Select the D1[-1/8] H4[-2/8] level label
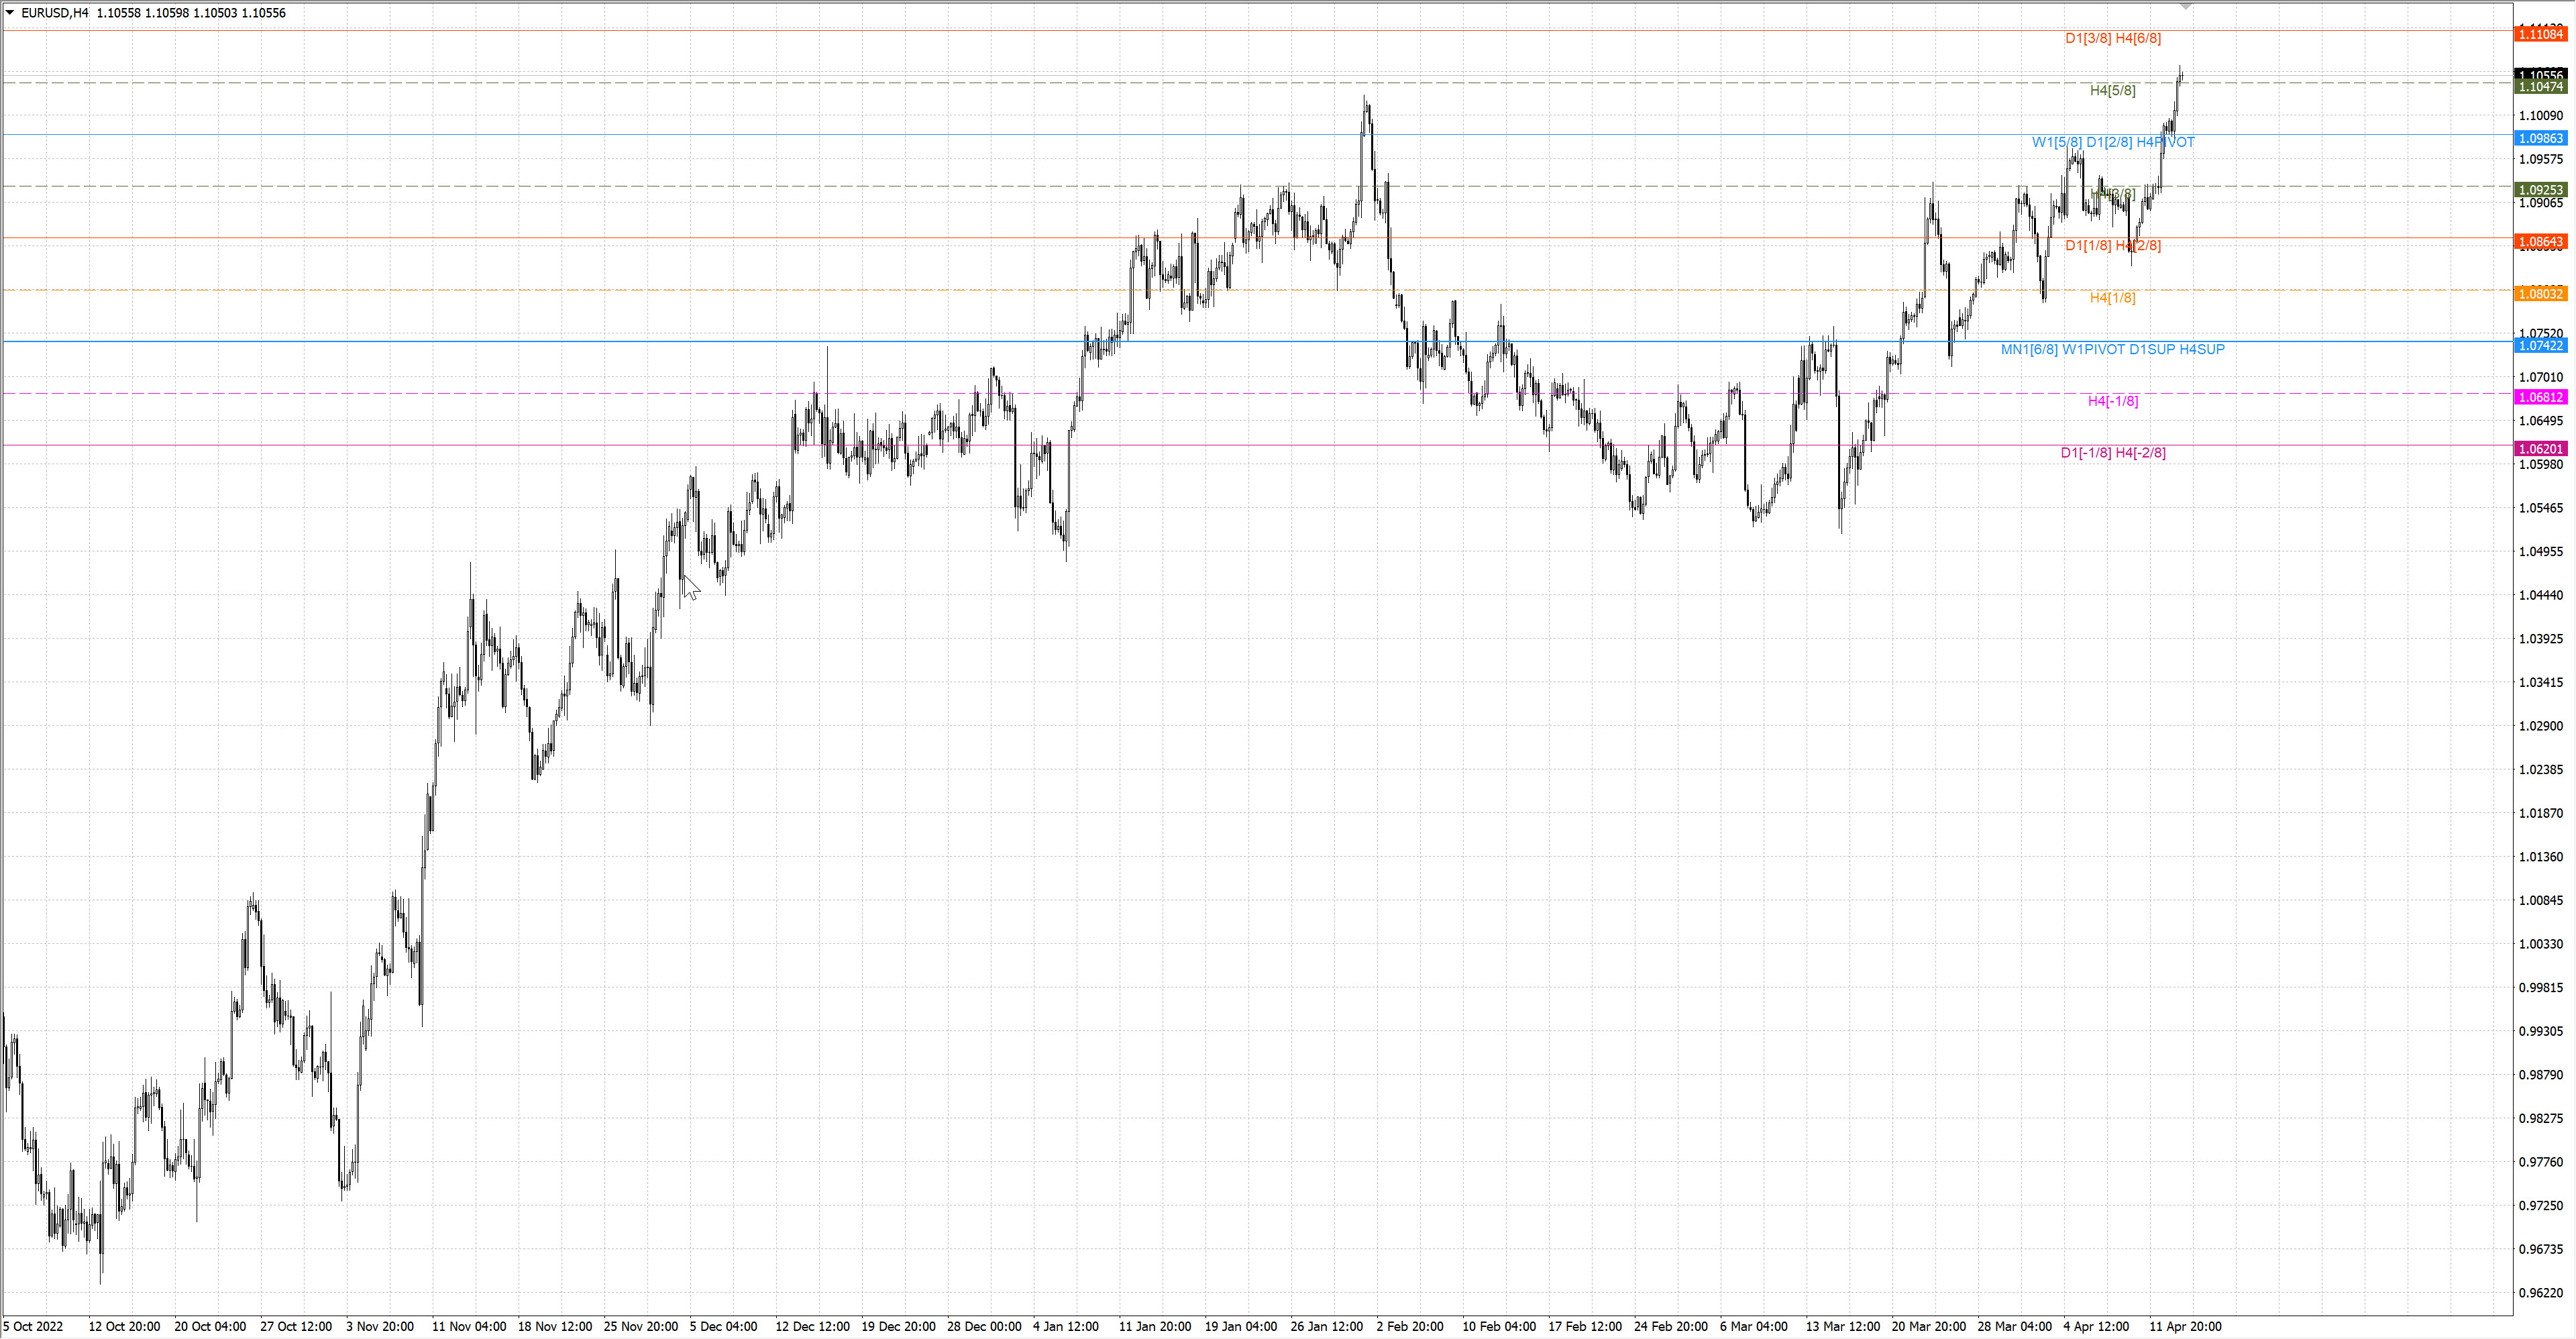 [x=2113, y=453]
